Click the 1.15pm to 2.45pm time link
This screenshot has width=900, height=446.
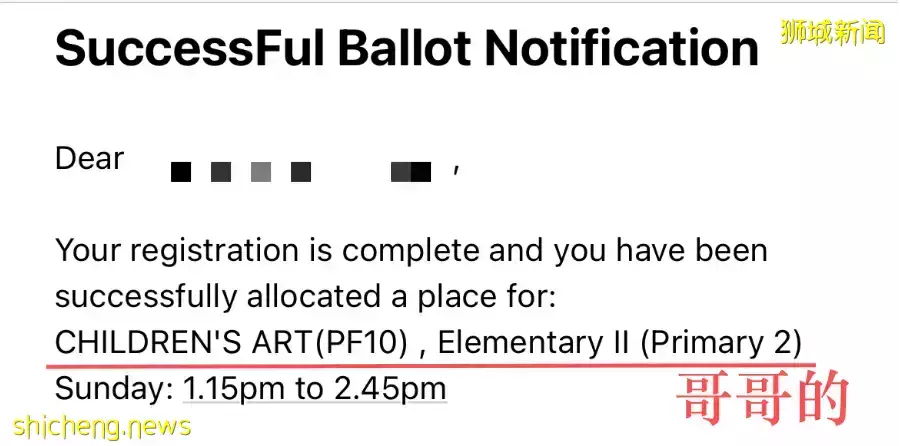[x=315, y=389]
